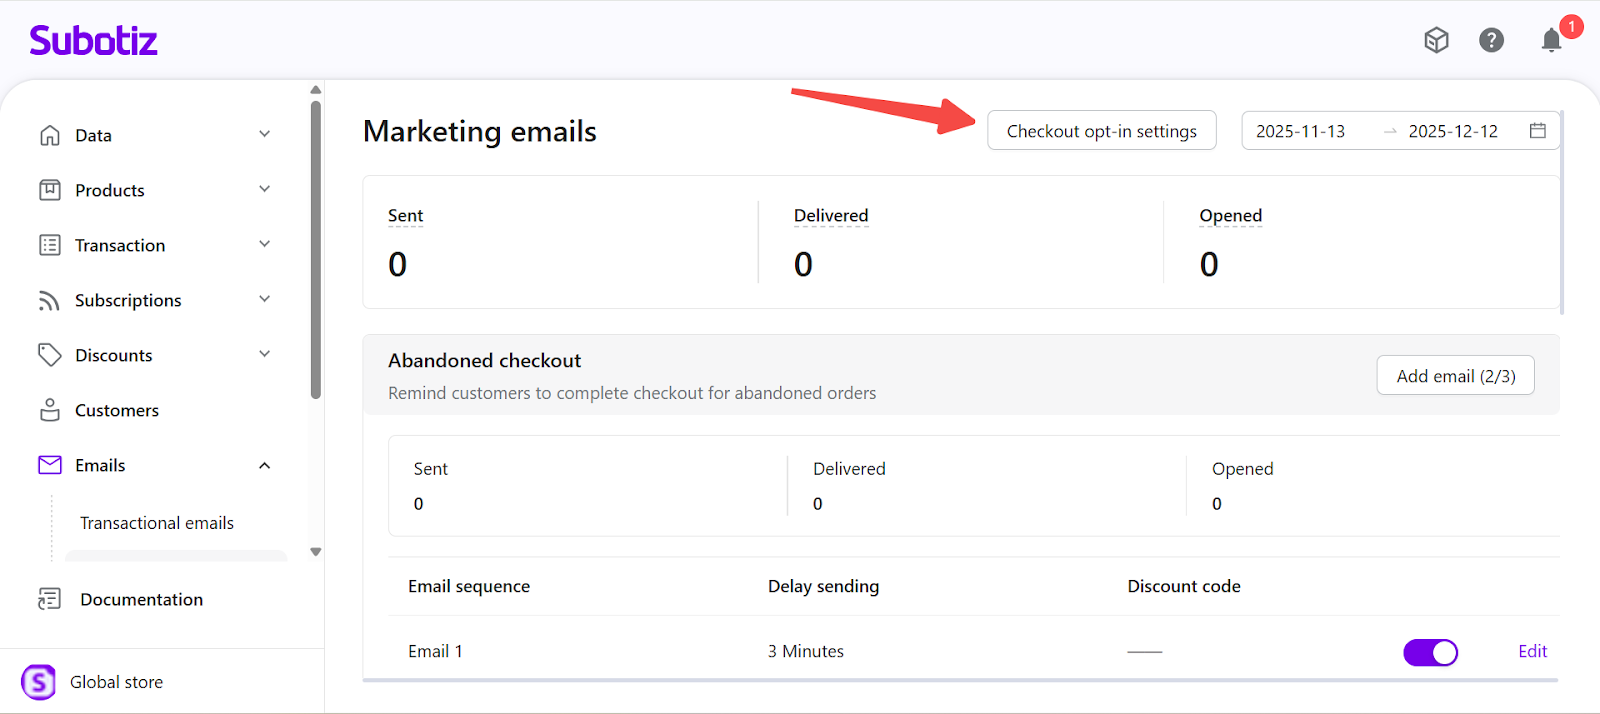The width and height of the screenshot is (1600, 714).
Task: Click the Documentation icon in sidebar
Action: tap(50, 599)
